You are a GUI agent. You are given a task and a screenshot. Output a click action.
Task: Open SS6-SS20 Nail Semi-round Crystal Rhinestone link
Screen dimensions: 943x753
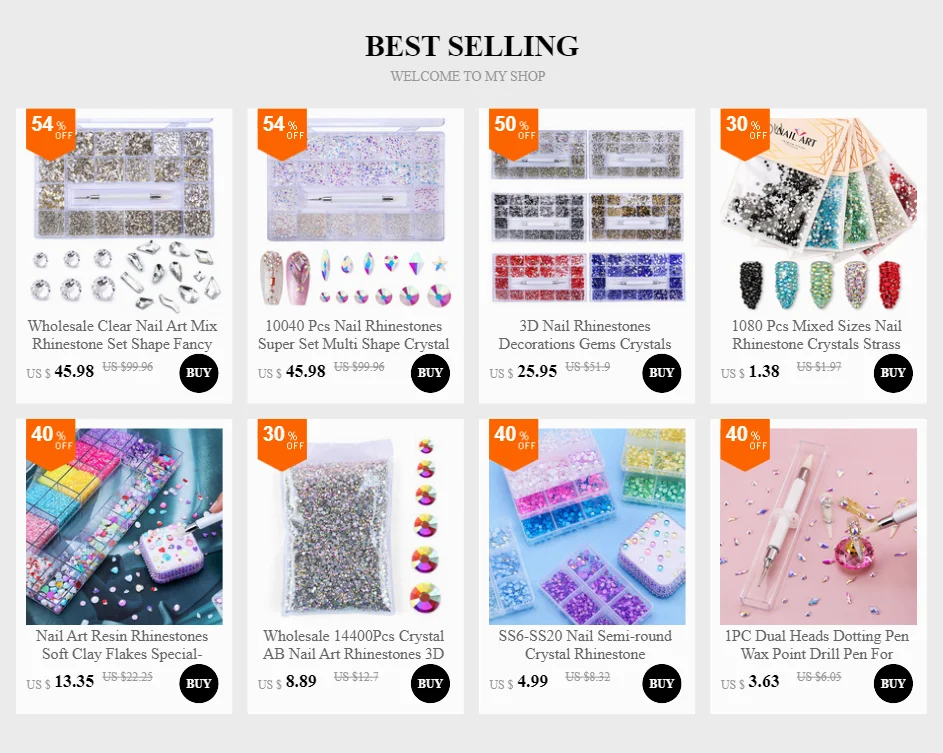tap(585, 645)
